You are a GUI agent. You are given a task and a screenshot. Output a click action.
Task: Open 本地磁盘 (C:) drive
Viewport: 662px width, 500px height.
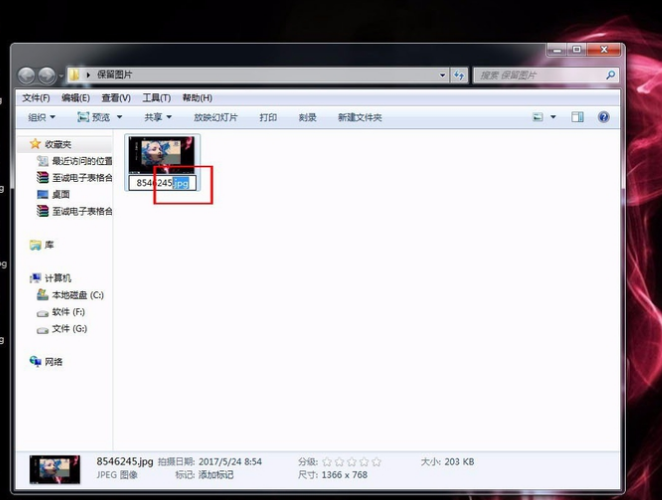(x=78, y=295)
